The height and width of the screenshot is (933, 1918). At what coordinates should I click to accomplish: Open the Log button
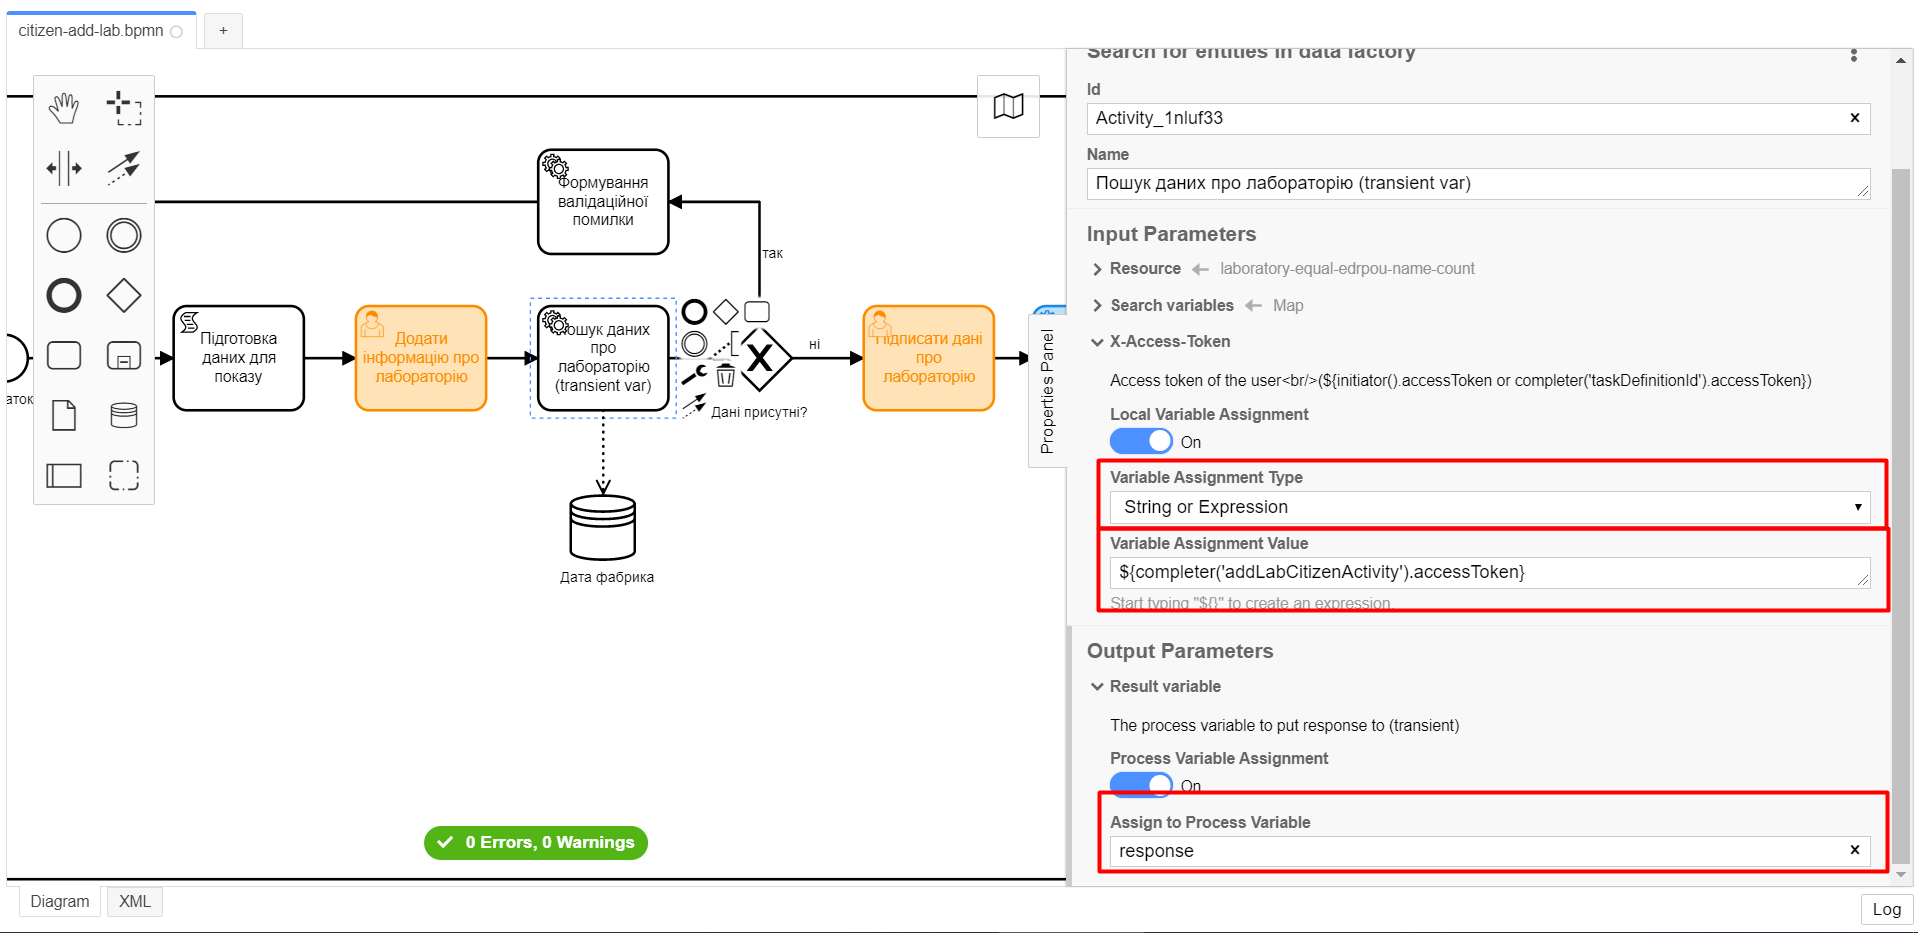pyautogui.click(x=1886, y=909)
